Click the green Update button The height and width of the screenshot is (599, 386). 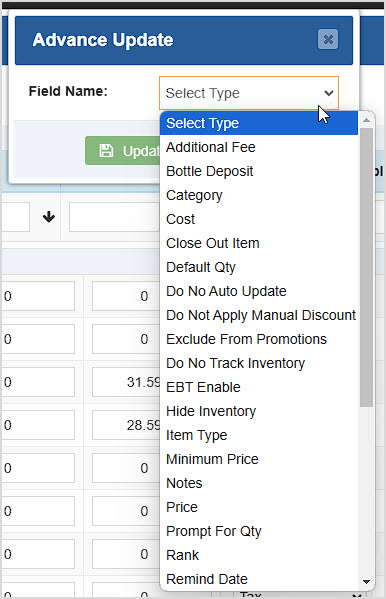123,151
